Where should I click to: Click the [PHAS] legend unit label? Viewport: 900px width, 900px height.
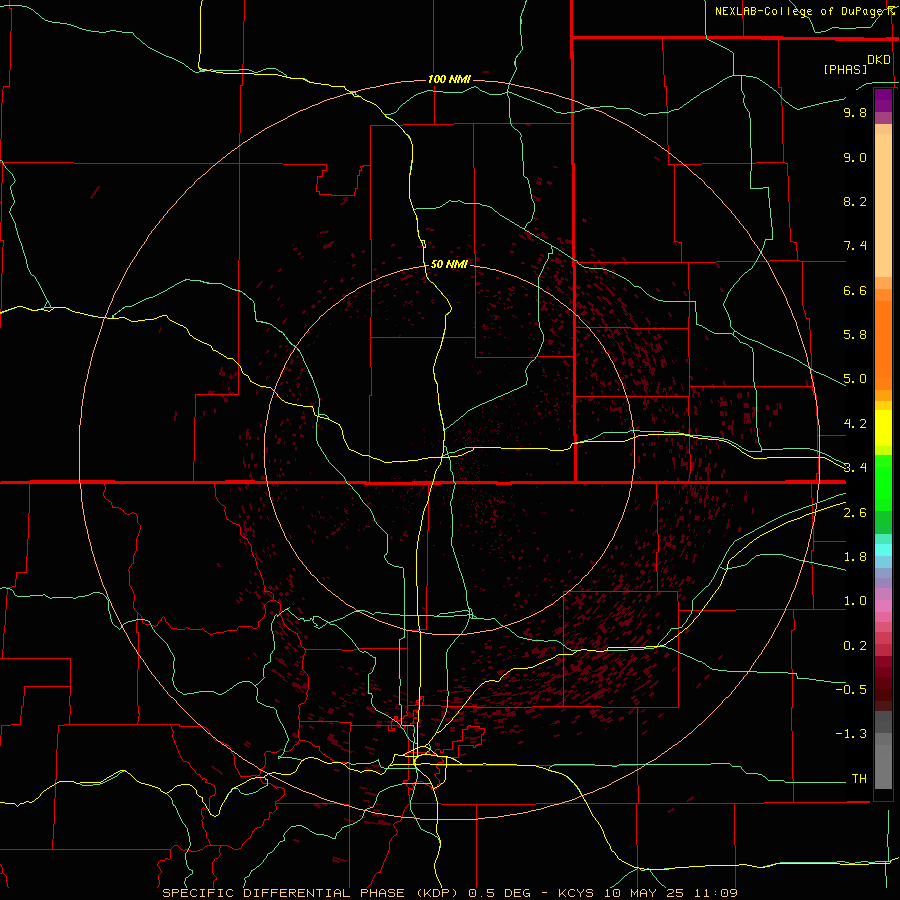(x=845, y=69)
